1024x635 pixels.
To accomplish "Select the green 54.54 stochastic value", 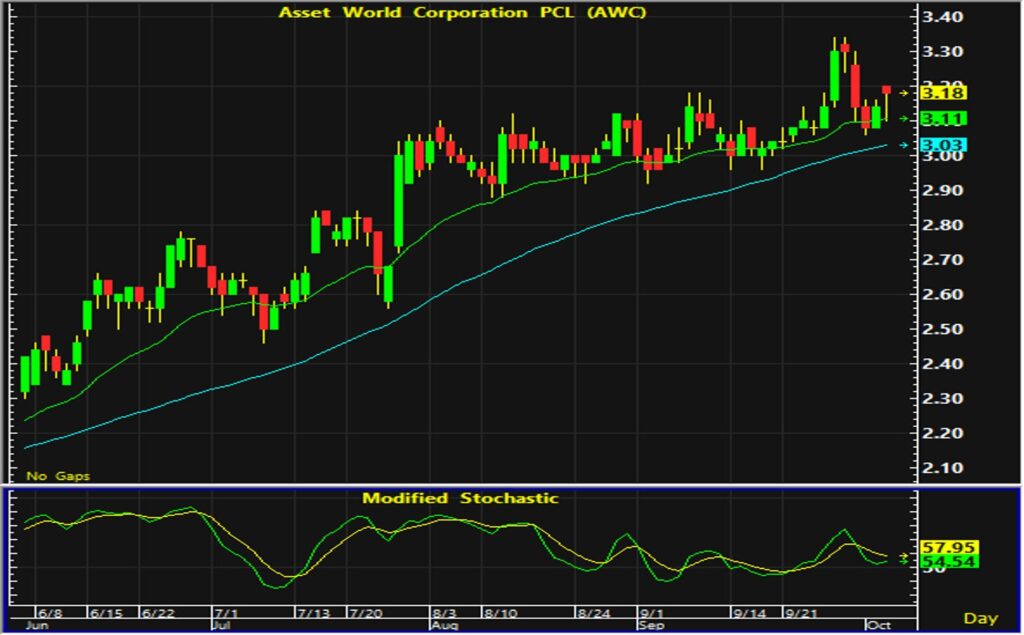I will 949,562.
